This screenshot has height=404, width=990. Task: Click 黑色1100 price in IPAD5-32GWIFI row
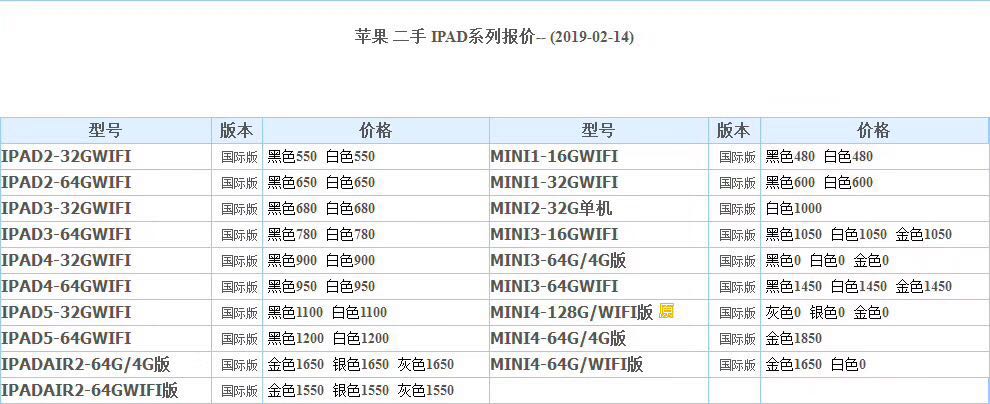coord(295,312)
